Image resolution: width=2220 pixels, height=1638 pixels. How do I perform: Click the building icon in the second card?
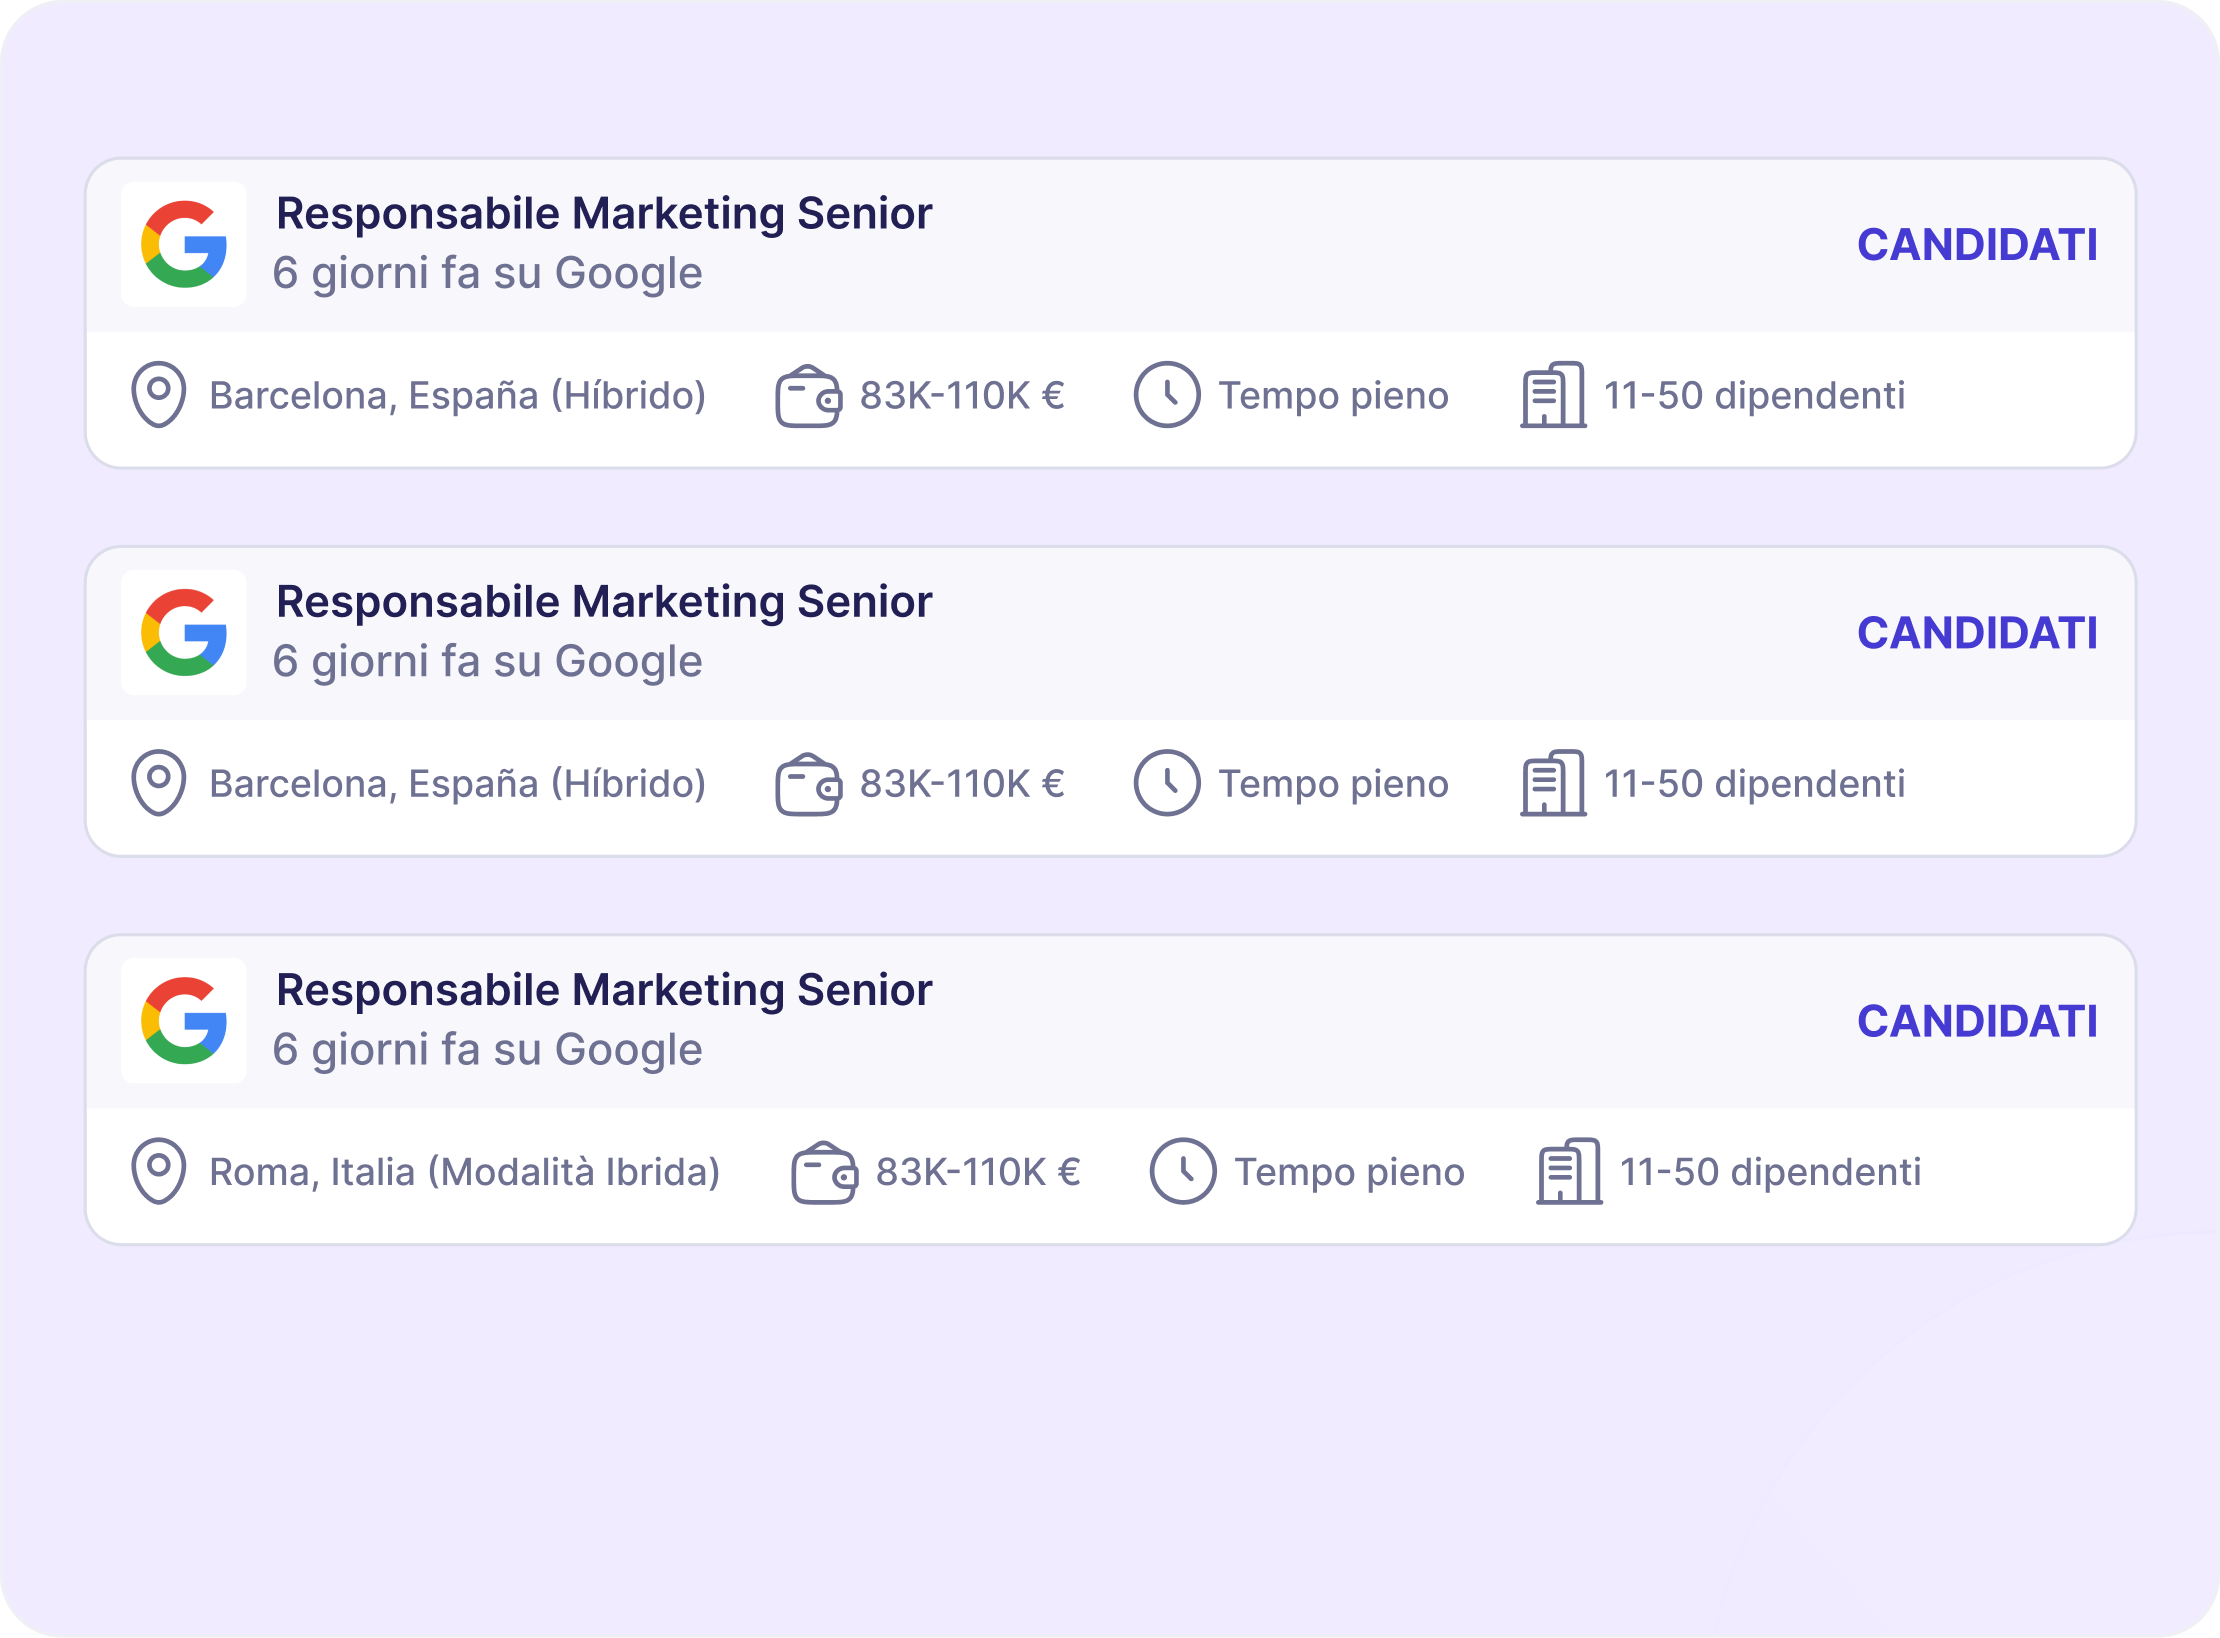click(1553, 783)
